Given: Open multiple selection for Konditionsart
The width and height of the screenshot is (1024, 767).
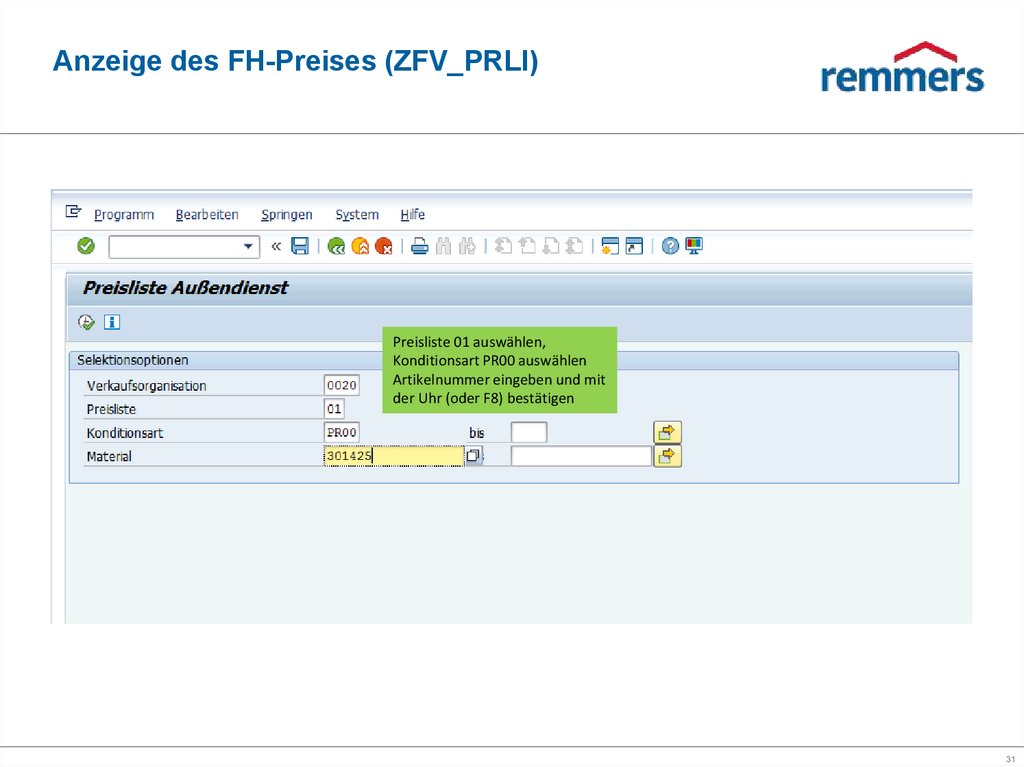Looking at the screenshot, I should tap(666, 431).
